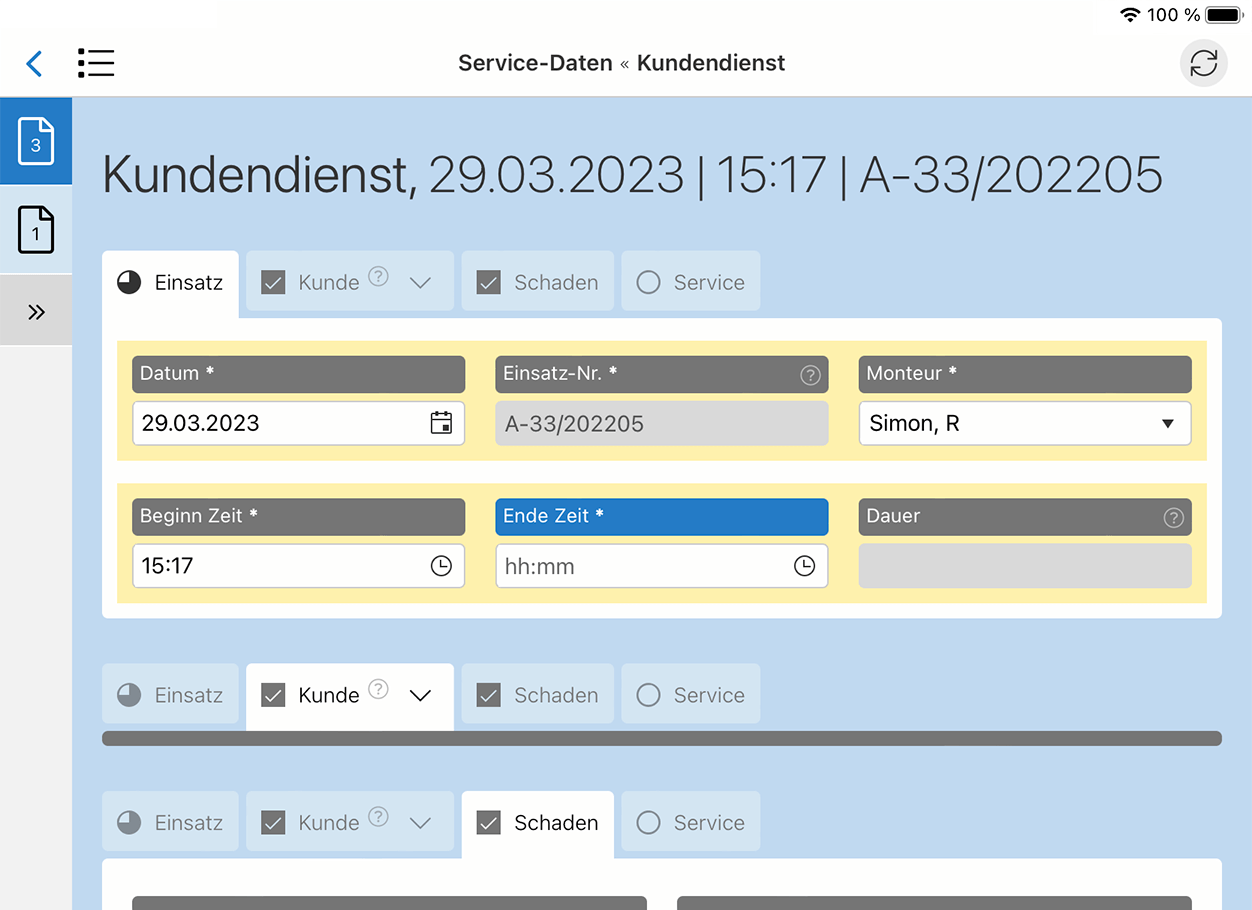
Task: Click Kunde help icon in first tab row
Action: (x=378, y=276)
